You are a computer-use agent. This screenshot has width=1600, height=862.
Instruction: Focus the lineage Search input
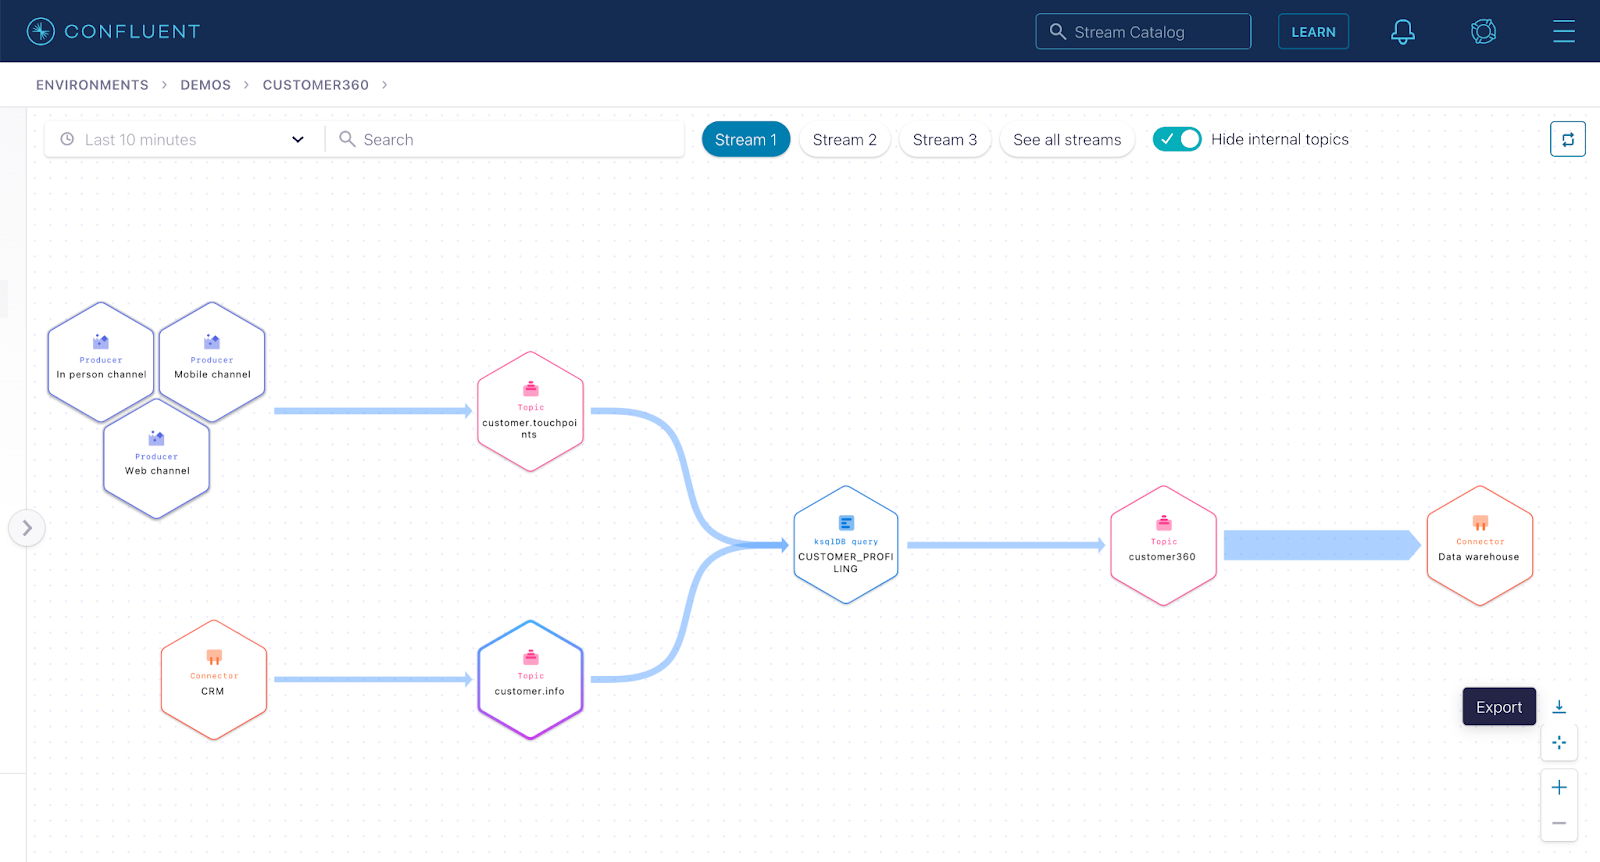point(505,139)
